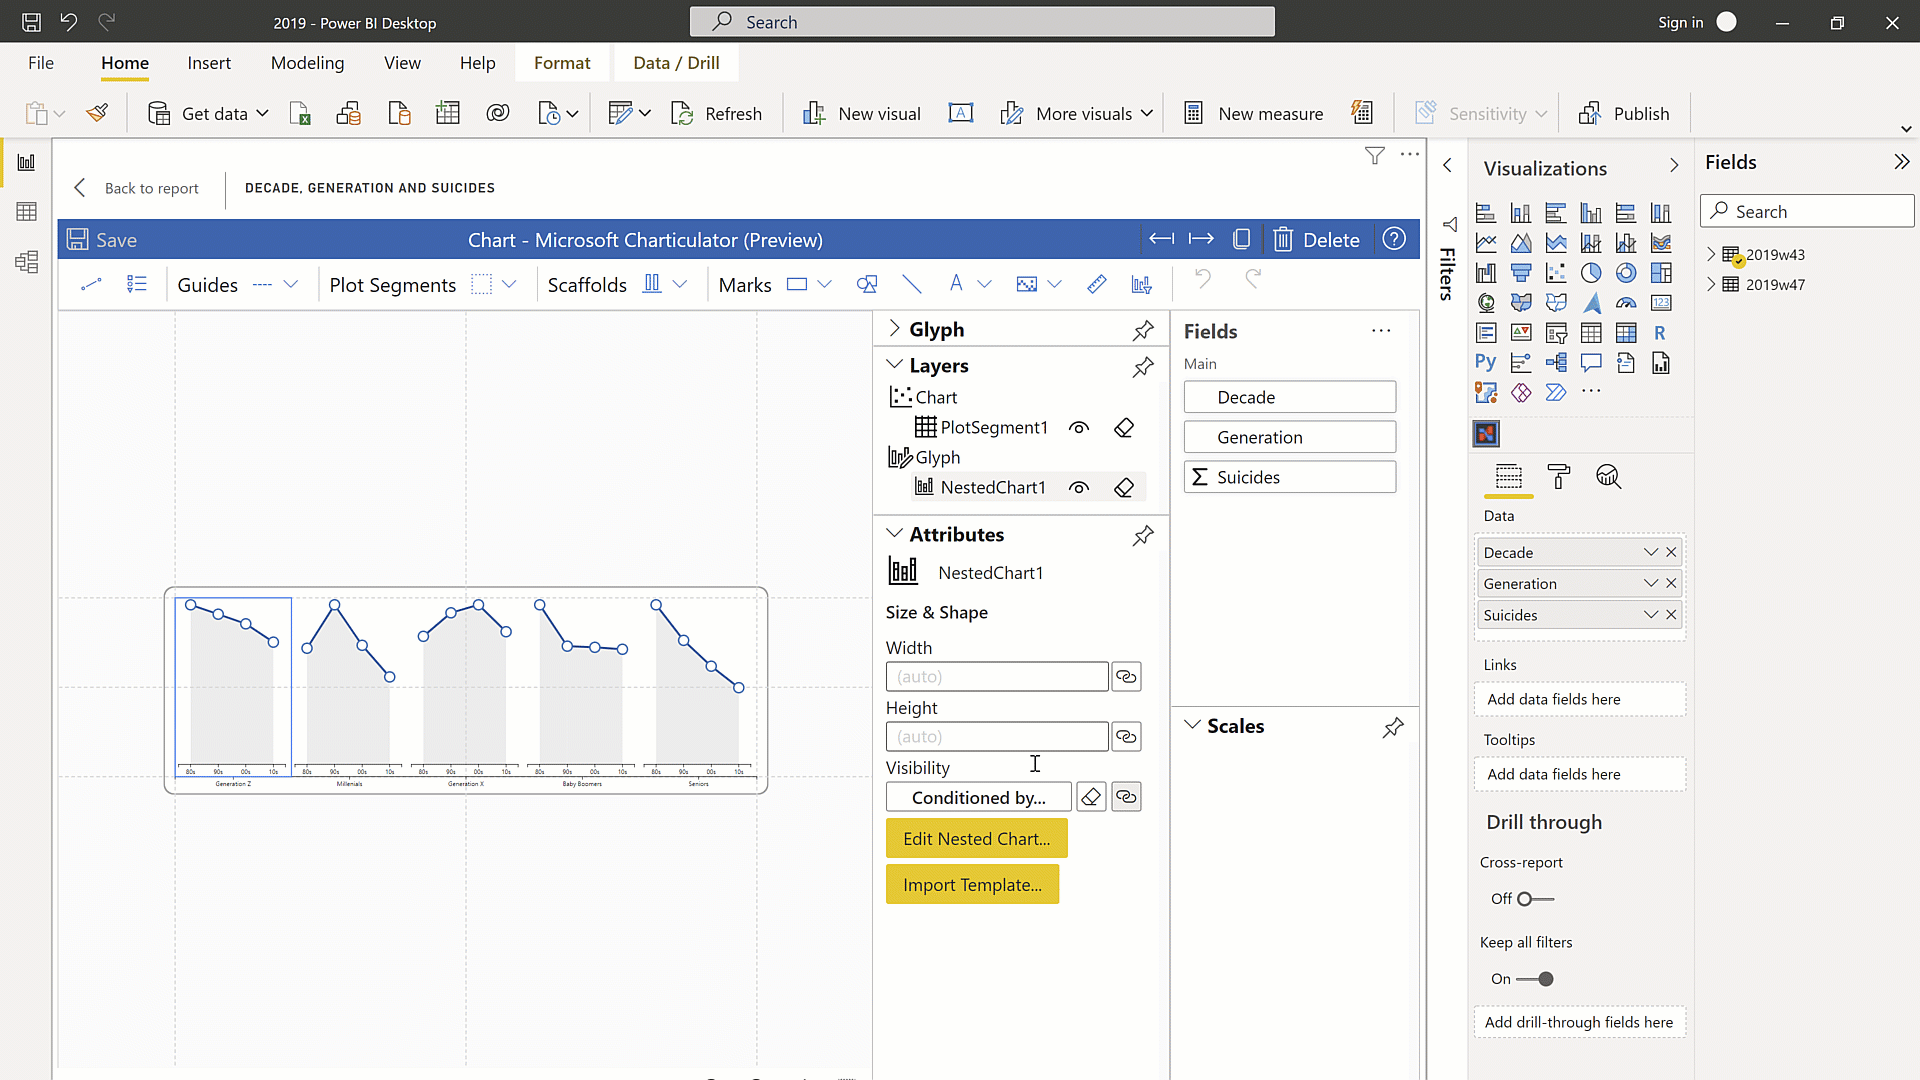This screenshot has height=1080, width=1920.
Task: Pin the Glyph panel
Action: point(1143,330)
